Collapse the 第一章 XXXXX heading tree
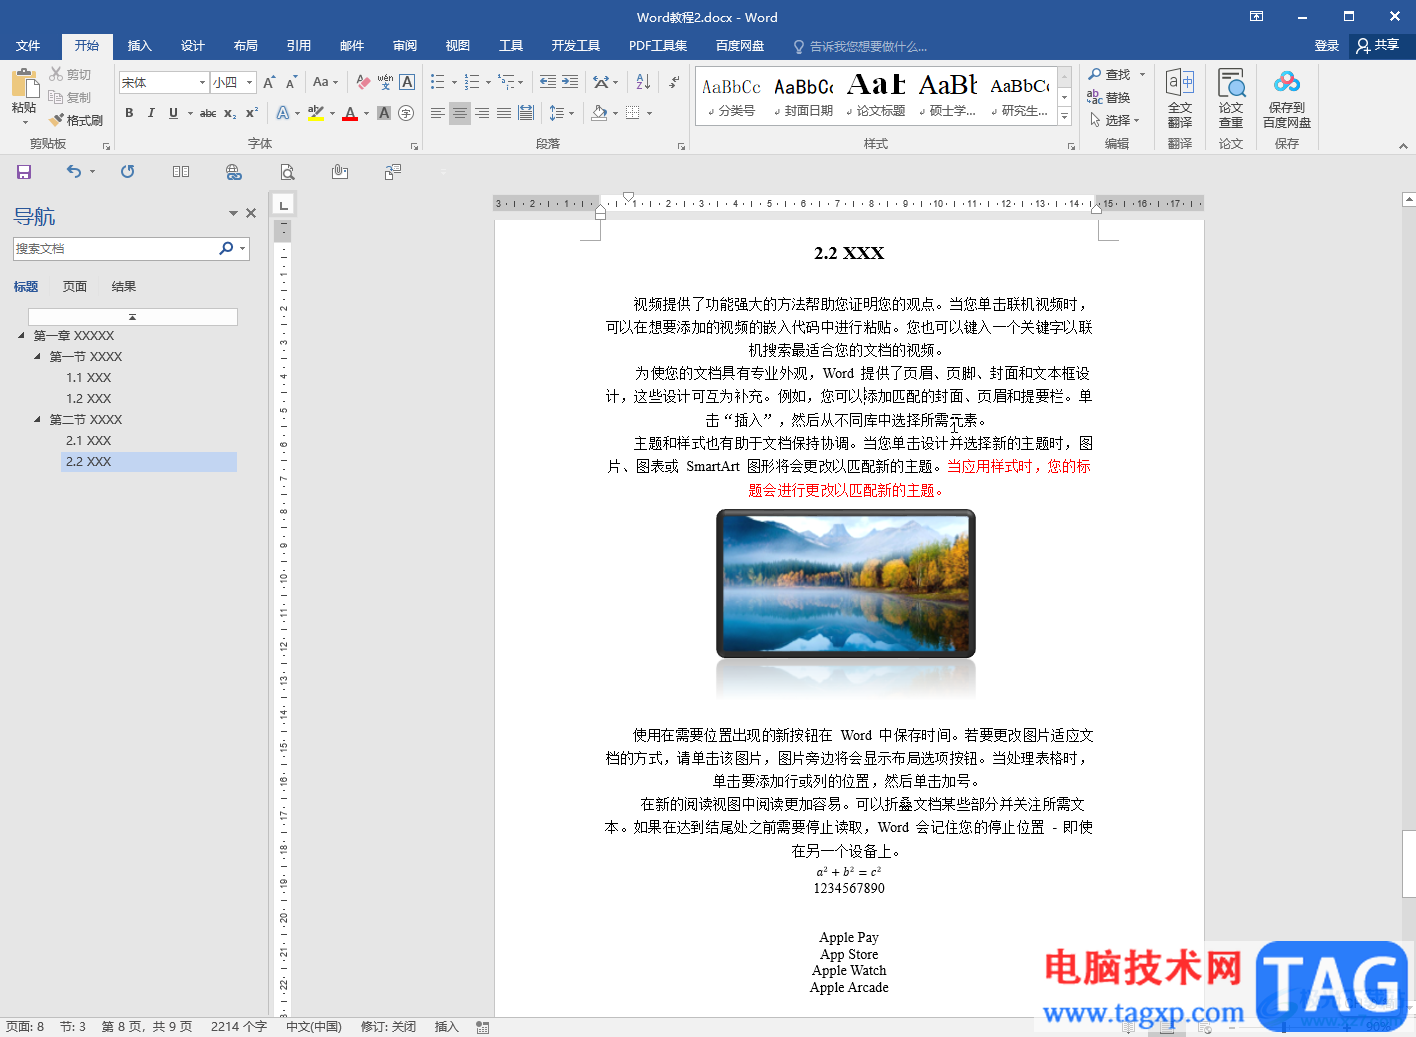 (22, 335)
